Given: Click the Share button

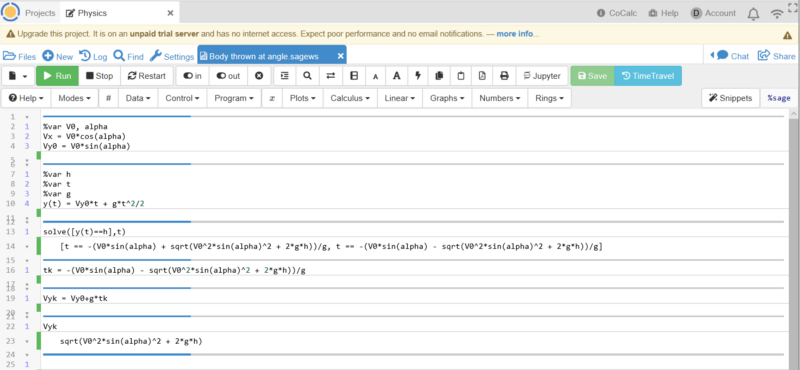Looking at the screenshot, I should point(777,56).
